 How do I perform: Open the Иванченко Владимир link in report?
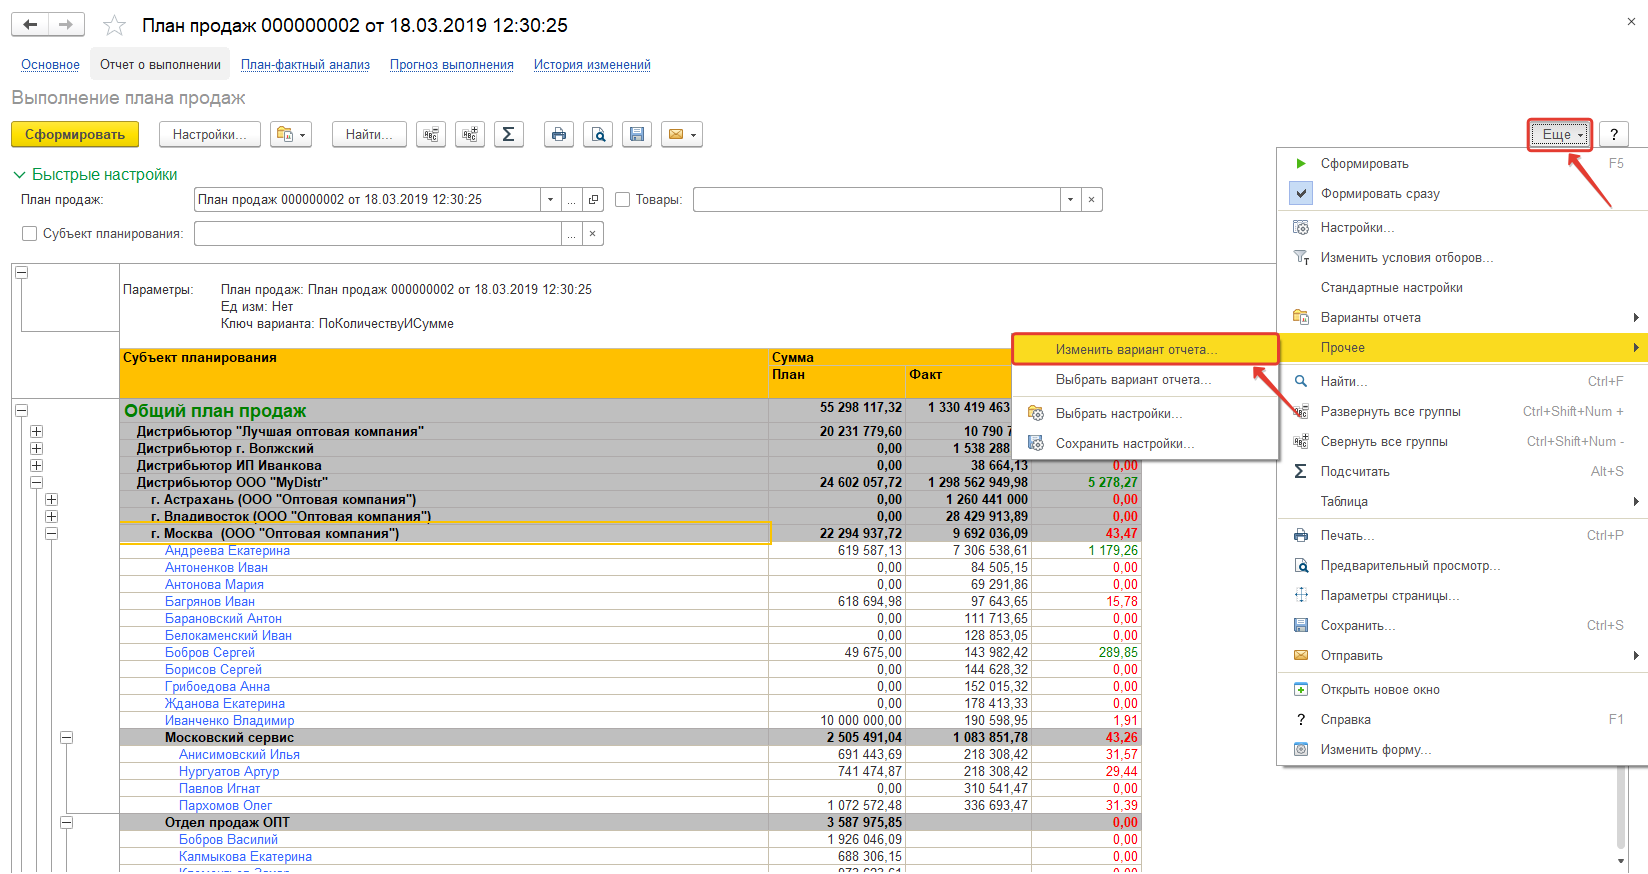tap(229, 721)
